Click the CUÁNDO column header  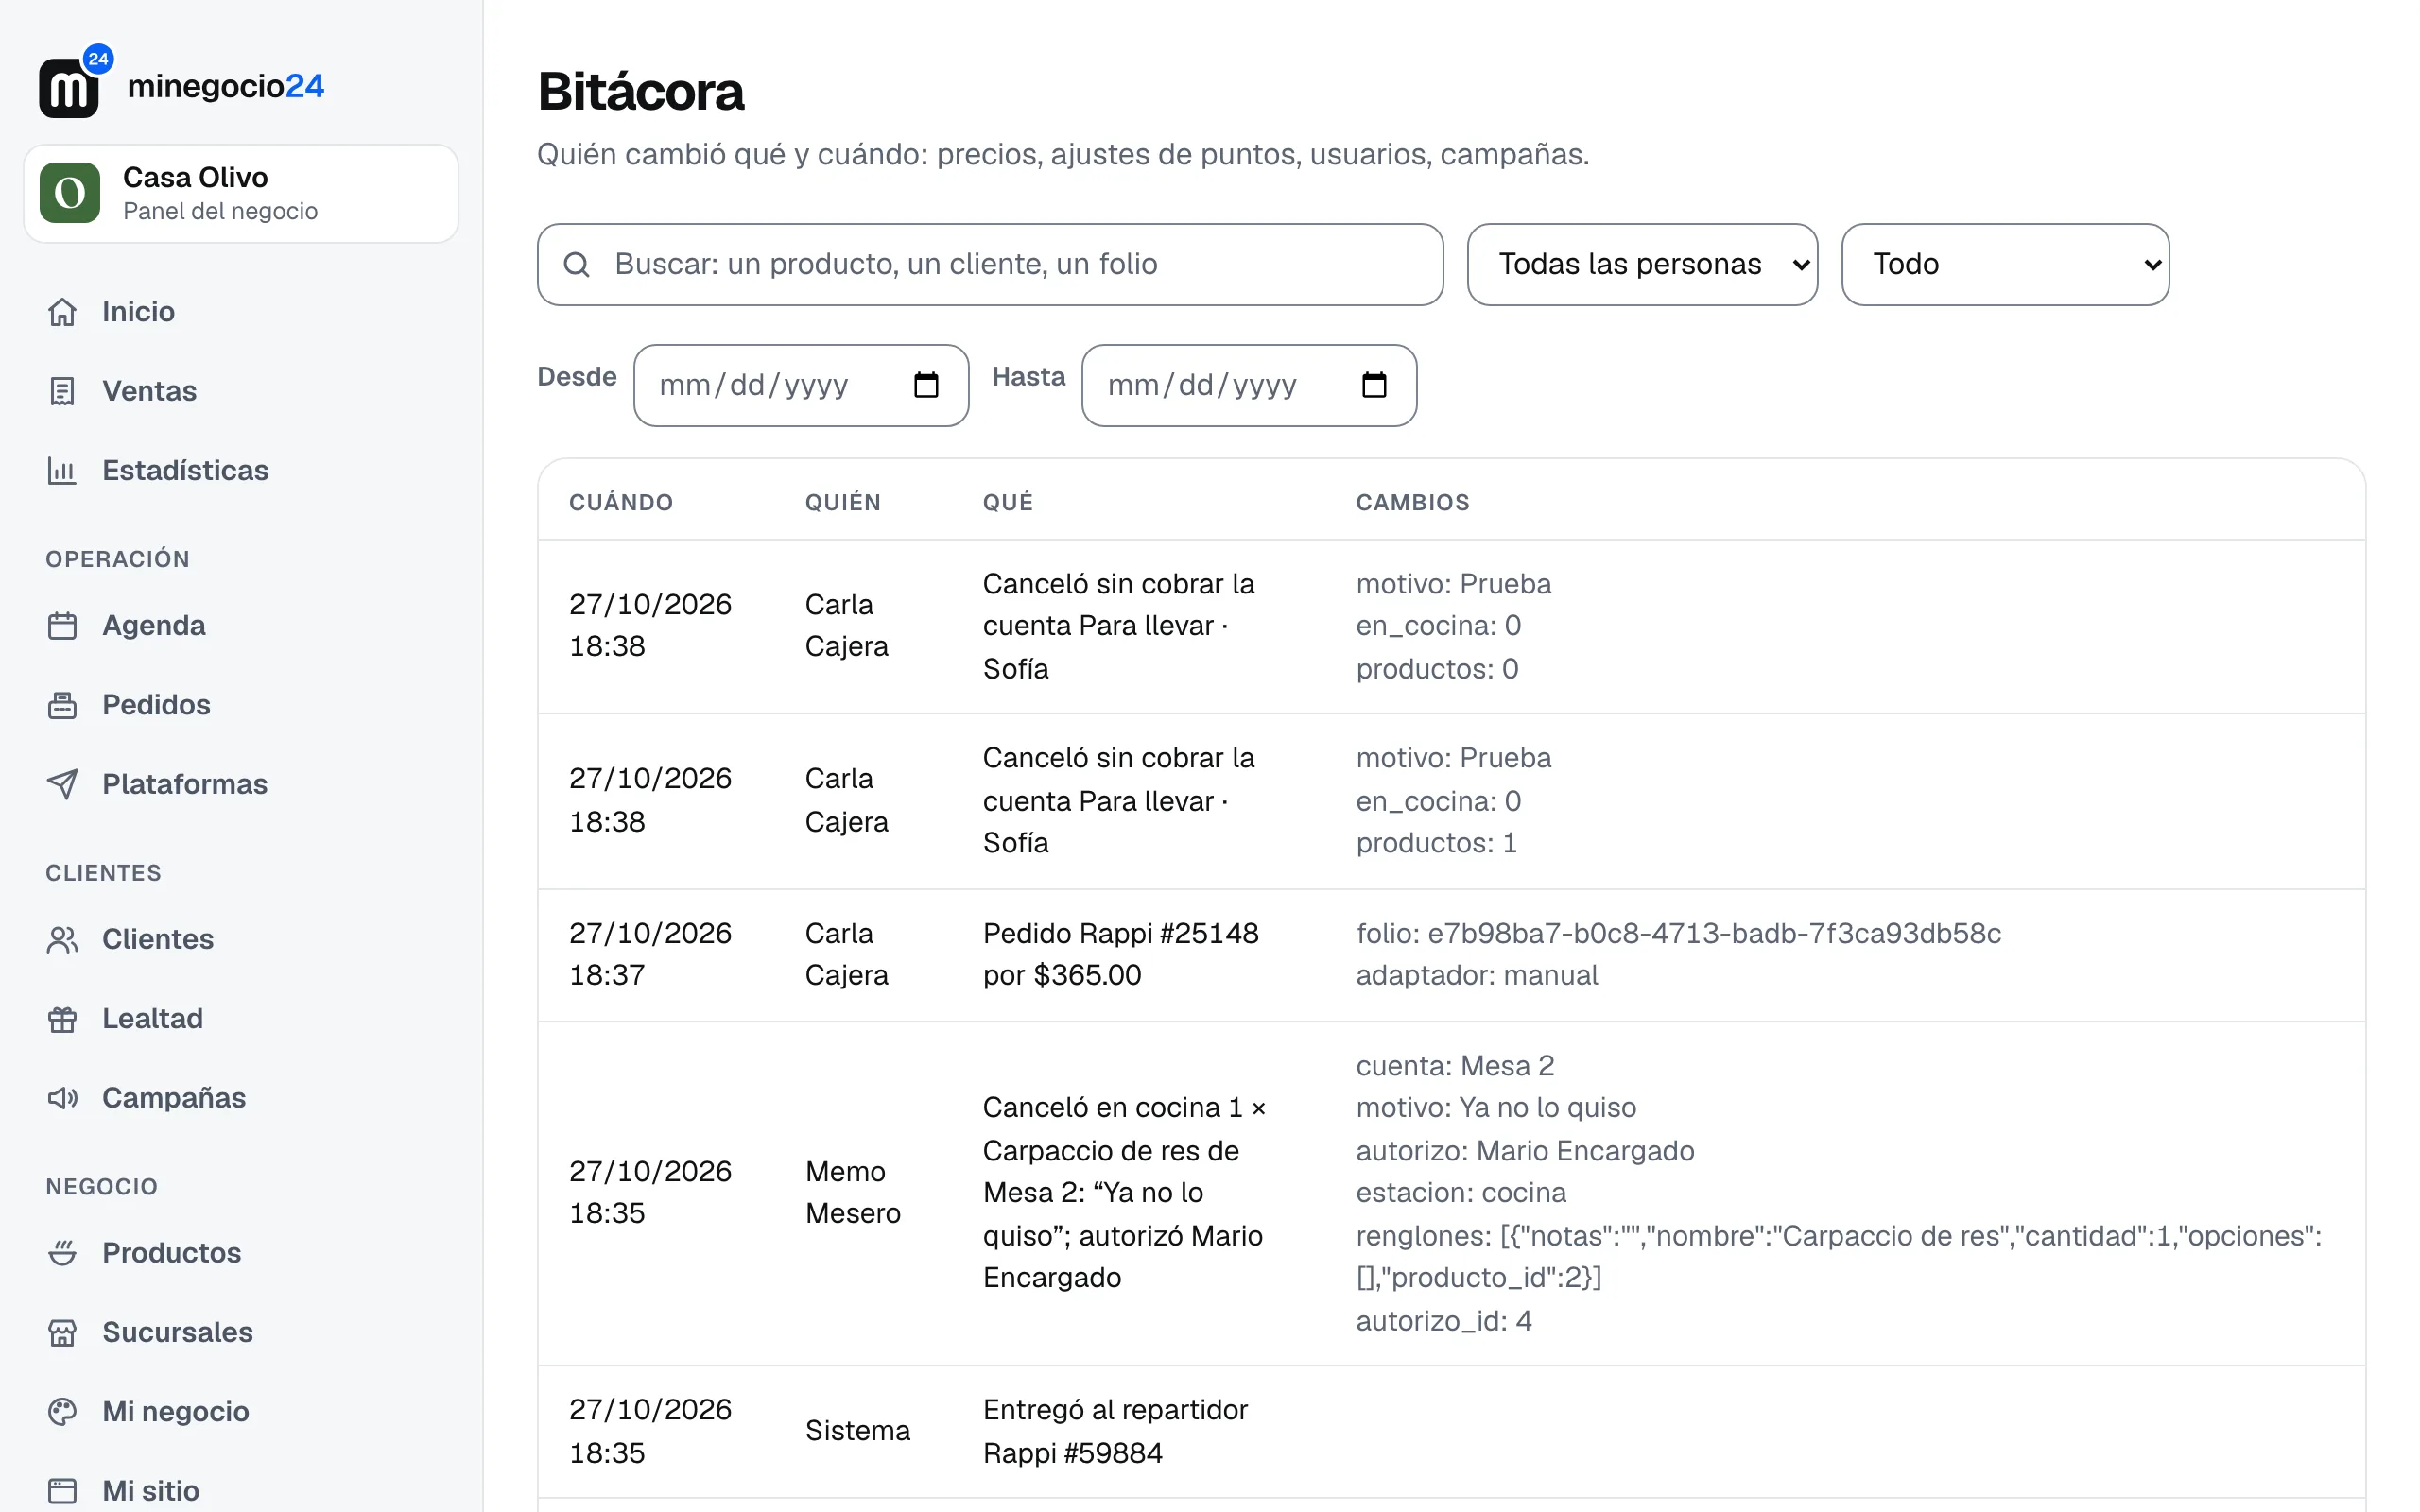(621, 502)
